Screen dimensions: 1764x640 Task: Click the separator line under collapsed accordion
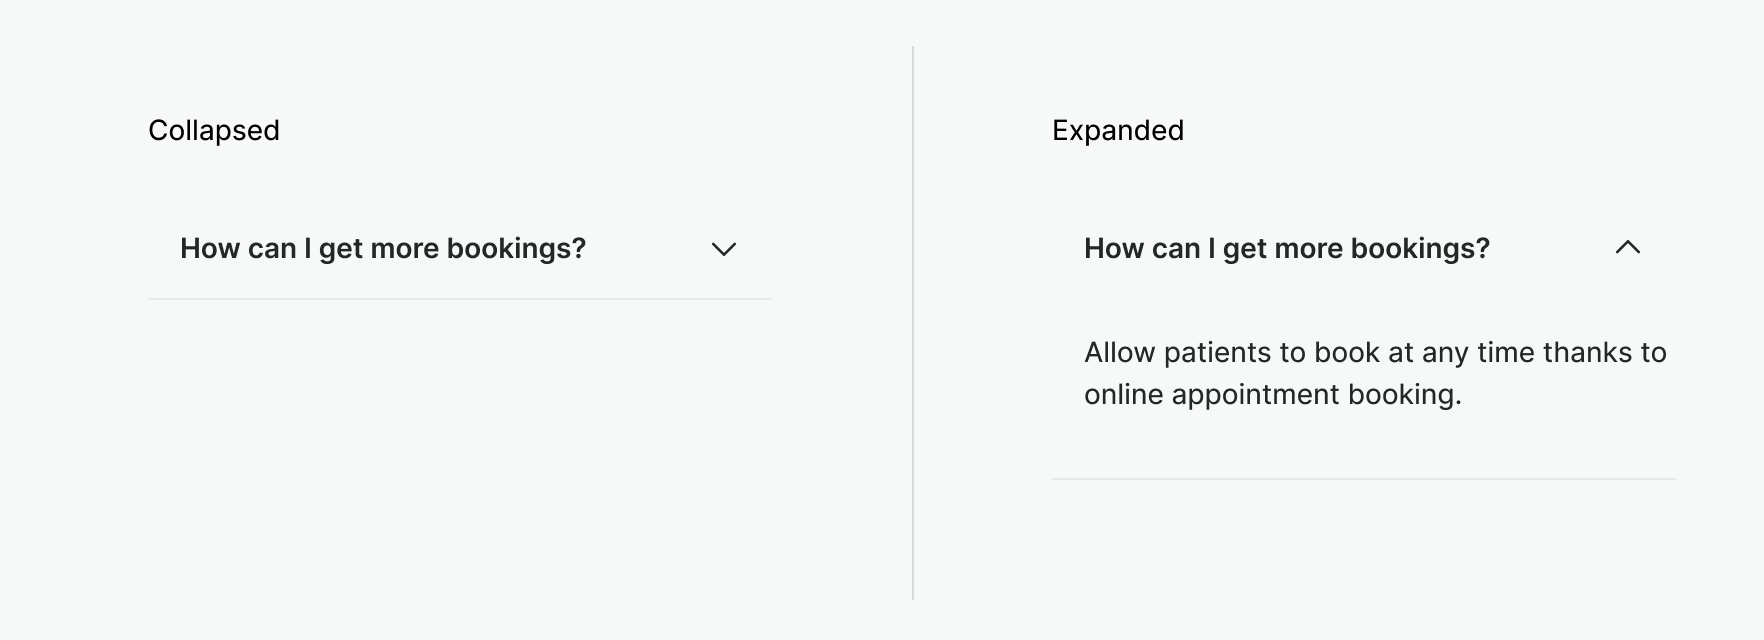point(460,299)
